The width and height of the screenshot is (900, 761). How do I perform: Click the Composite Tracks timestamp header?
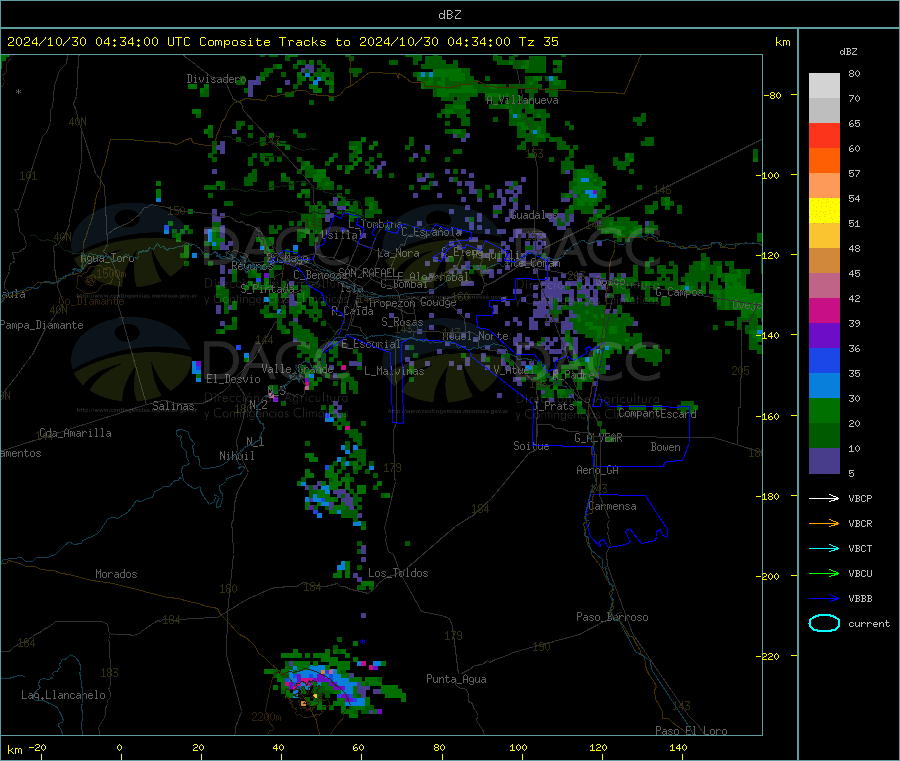[283, 42]
